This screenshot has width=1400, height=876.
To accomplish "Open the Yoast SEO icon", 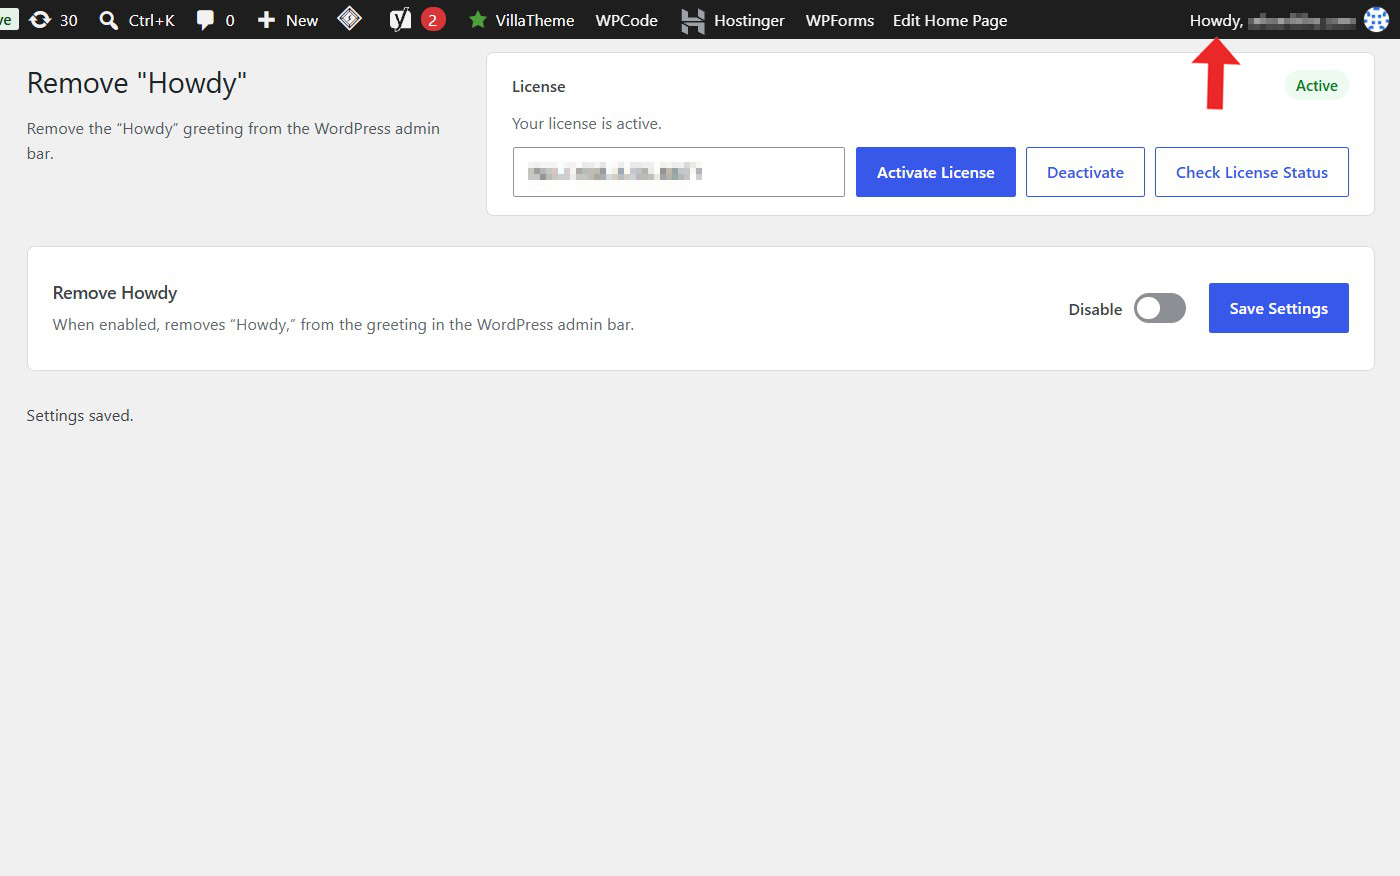I will 400,19.
